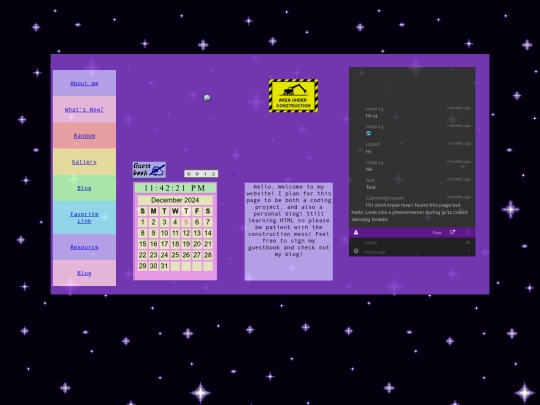
Task: Click the Guest book sign icon
Action: tap(149, 170)
